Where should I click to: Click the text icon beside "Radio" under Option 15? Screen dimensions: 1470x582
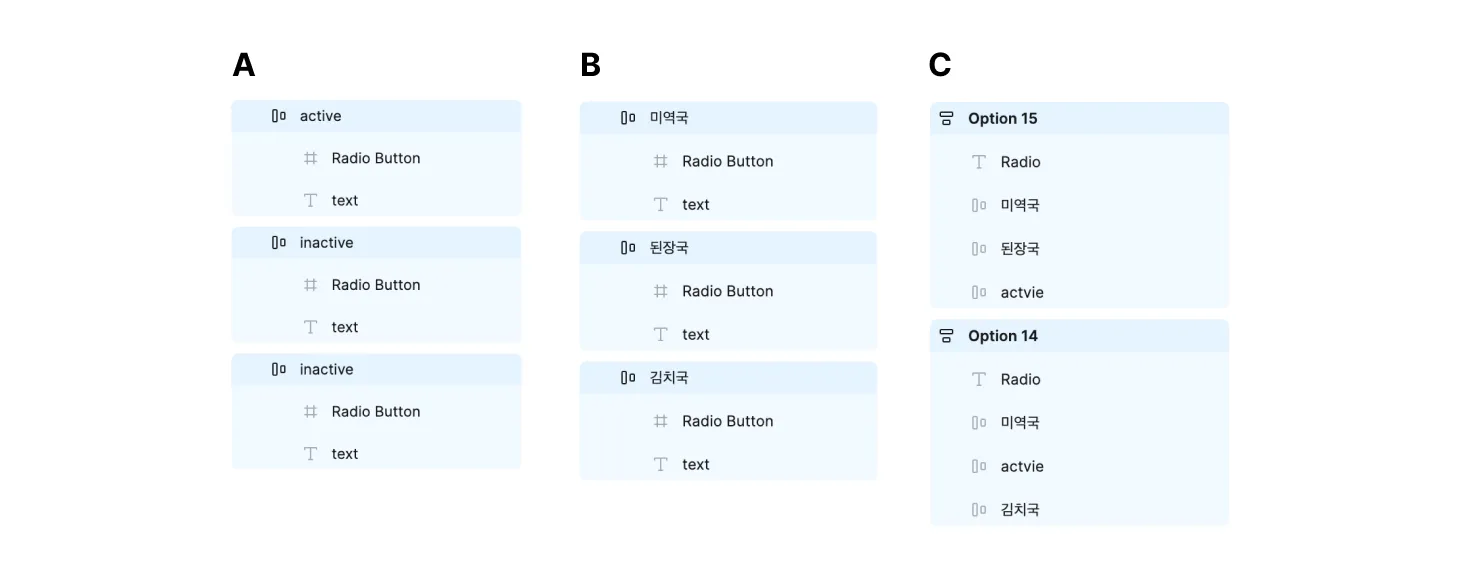click(x=979, y=162)
